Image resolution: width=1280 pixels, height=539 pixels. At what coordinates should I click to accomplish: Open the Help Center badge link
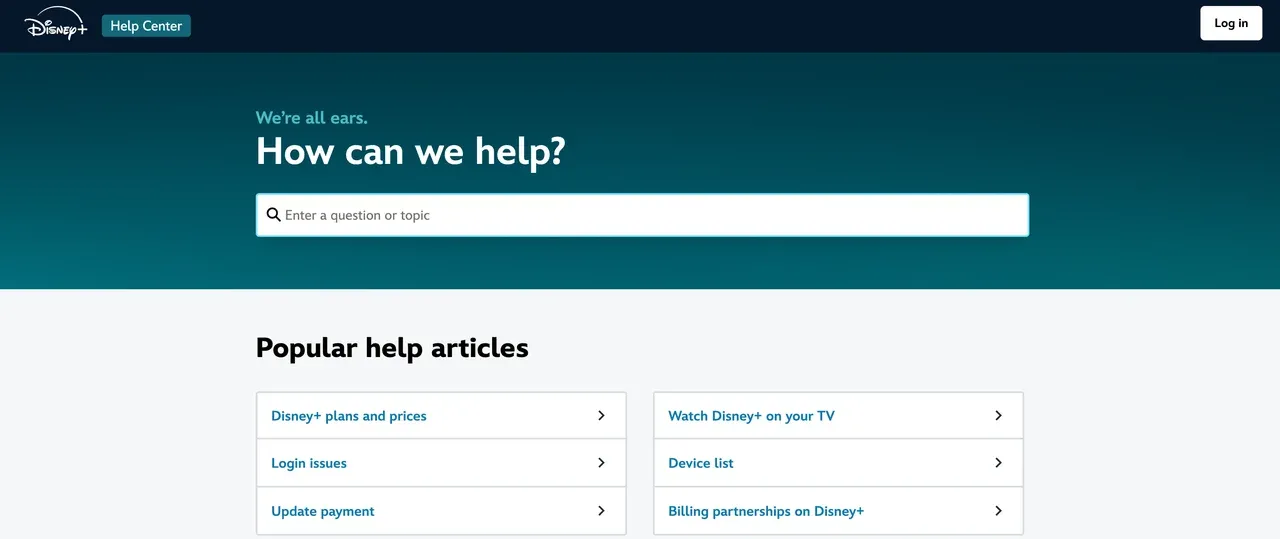tap(146, 26)
